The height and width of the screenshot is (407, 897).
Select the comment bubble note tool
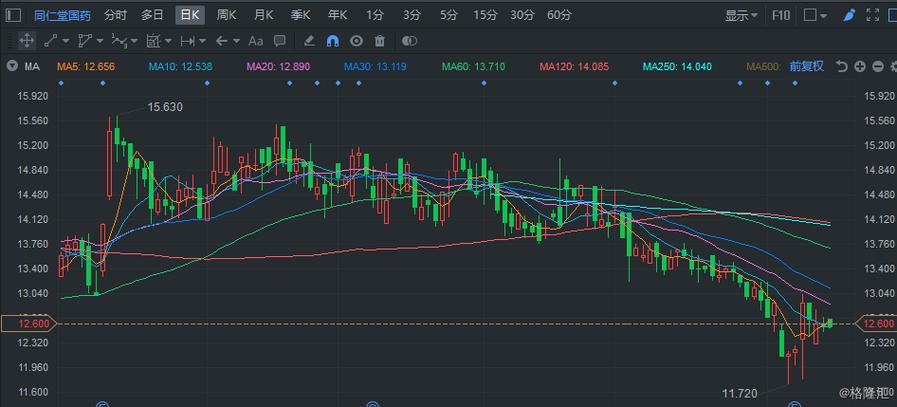click(x=280, y=41)
